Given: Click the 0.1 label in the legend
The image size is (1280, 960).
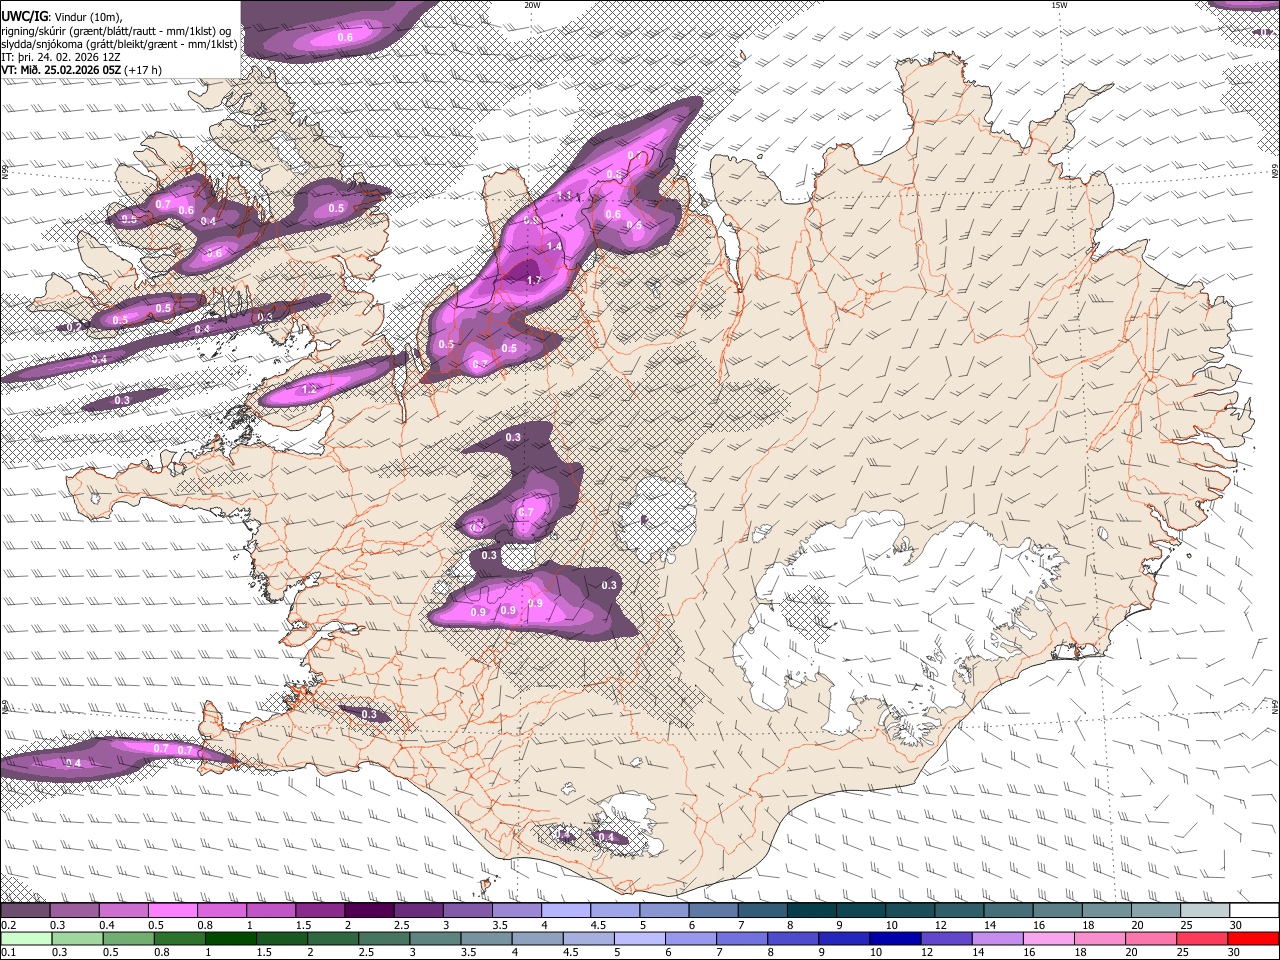Looking at the screenshot, I should tap(6, 952).
